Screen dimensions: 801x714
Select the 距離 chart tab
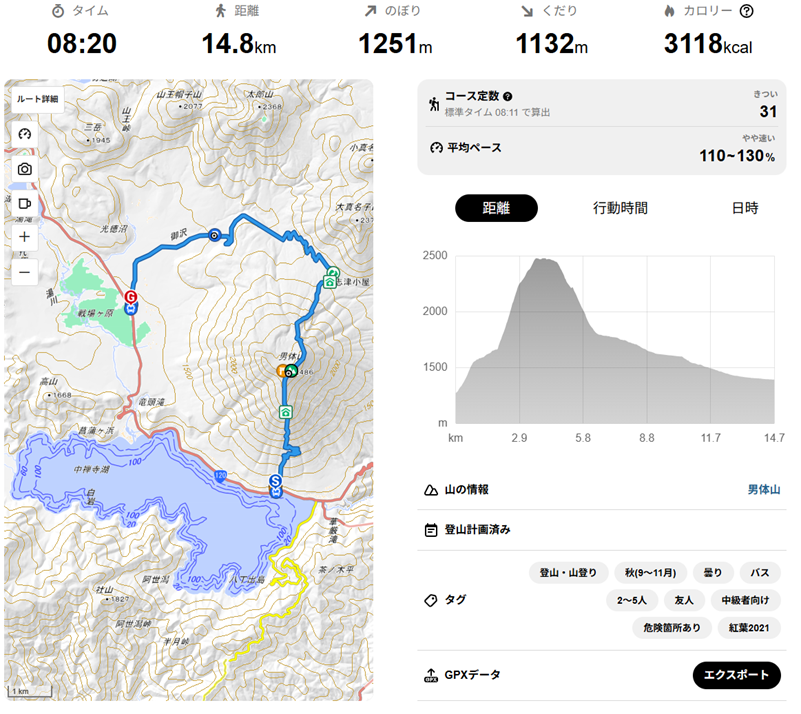click(496, 208)
